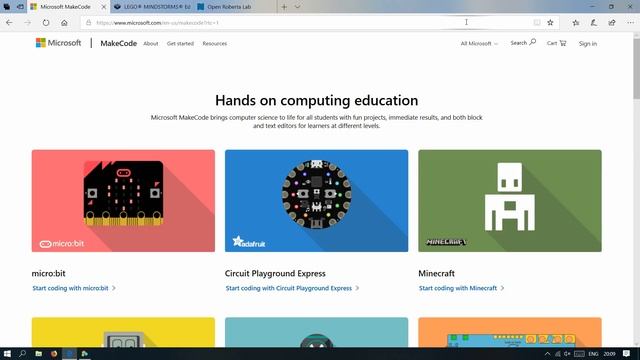Open the Get started menu item
Image resolution: width=640 pixels, height=360 pixels.
tap(180, 44)
